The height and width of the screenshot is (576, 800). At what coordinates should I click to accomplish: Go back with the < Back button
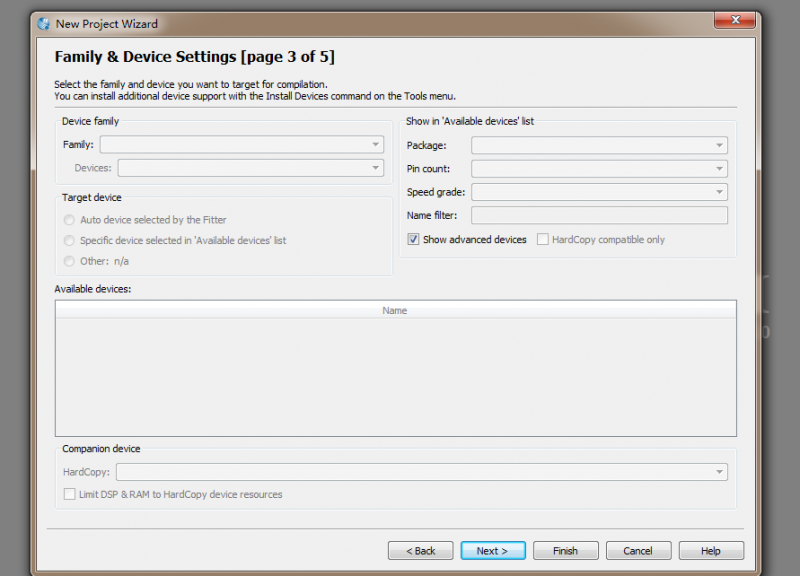pyautogui.click(x=420, y=551)
